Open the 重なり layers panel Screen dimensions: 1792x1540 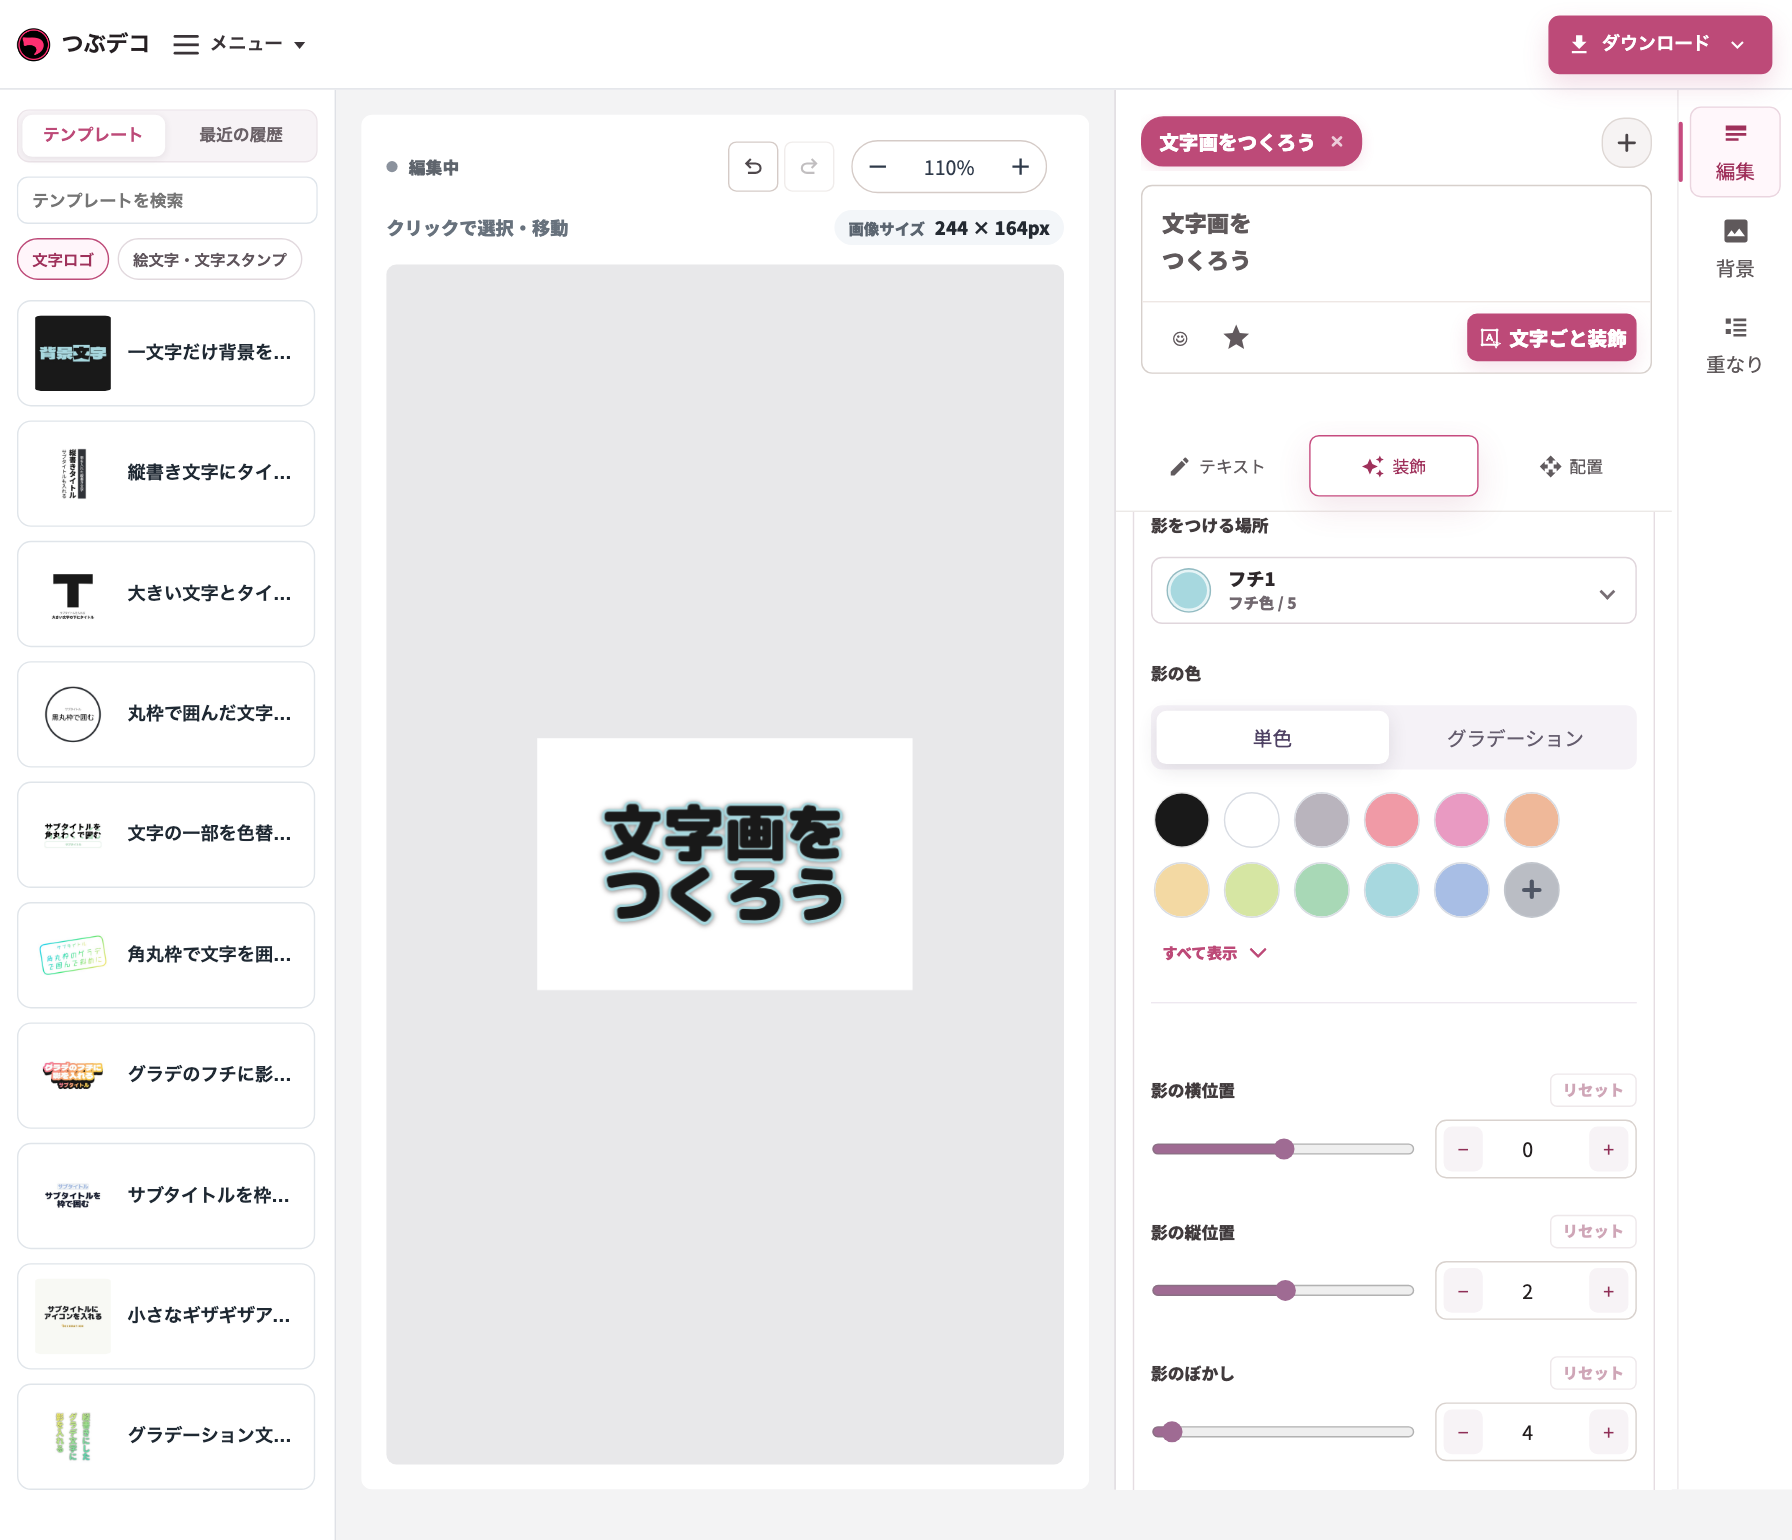(x=1735, y=345)
